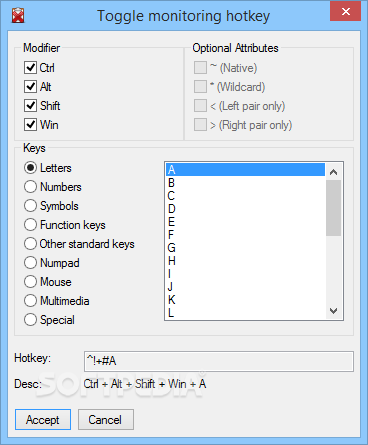This screenshot has height=445, width=368.
Task: Select letter K in the key list
Action: (245, 300)
